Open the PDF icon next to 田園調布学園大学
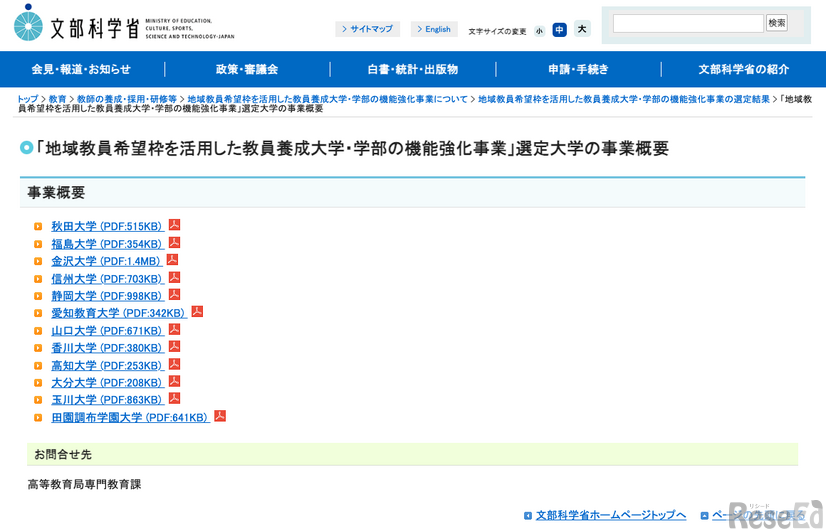Screen dimensions: 826x531 (220, 416)
